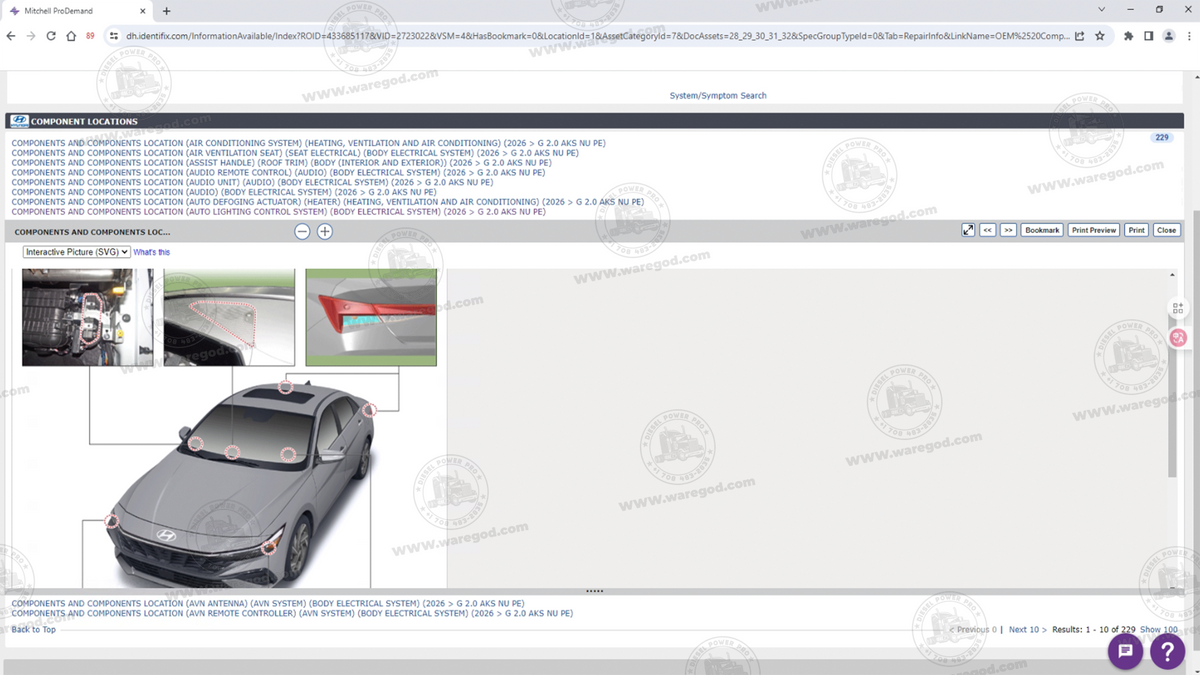The height and width of the screenshot is (675, 1200).
Task: Click the address bar URL
Action: (597, 36)
